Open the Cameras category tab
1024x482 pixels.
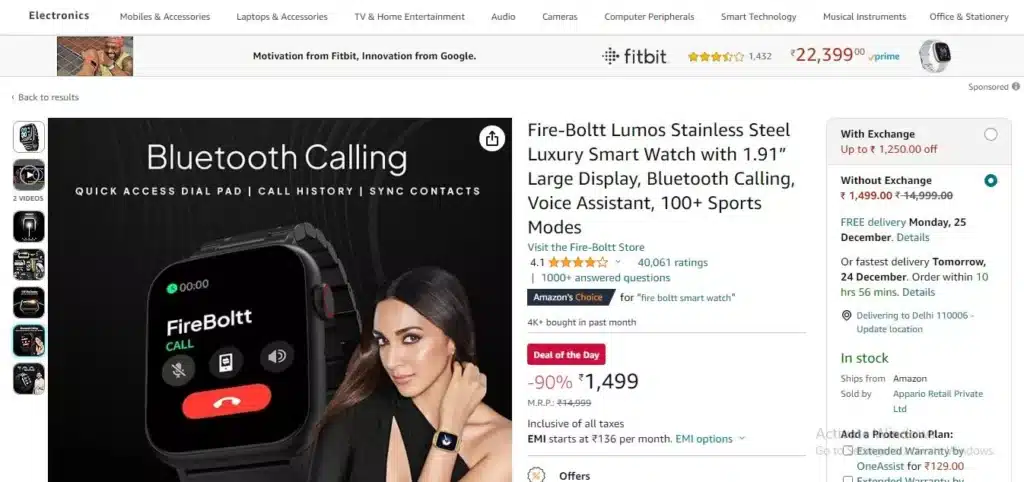click(560, 17)
